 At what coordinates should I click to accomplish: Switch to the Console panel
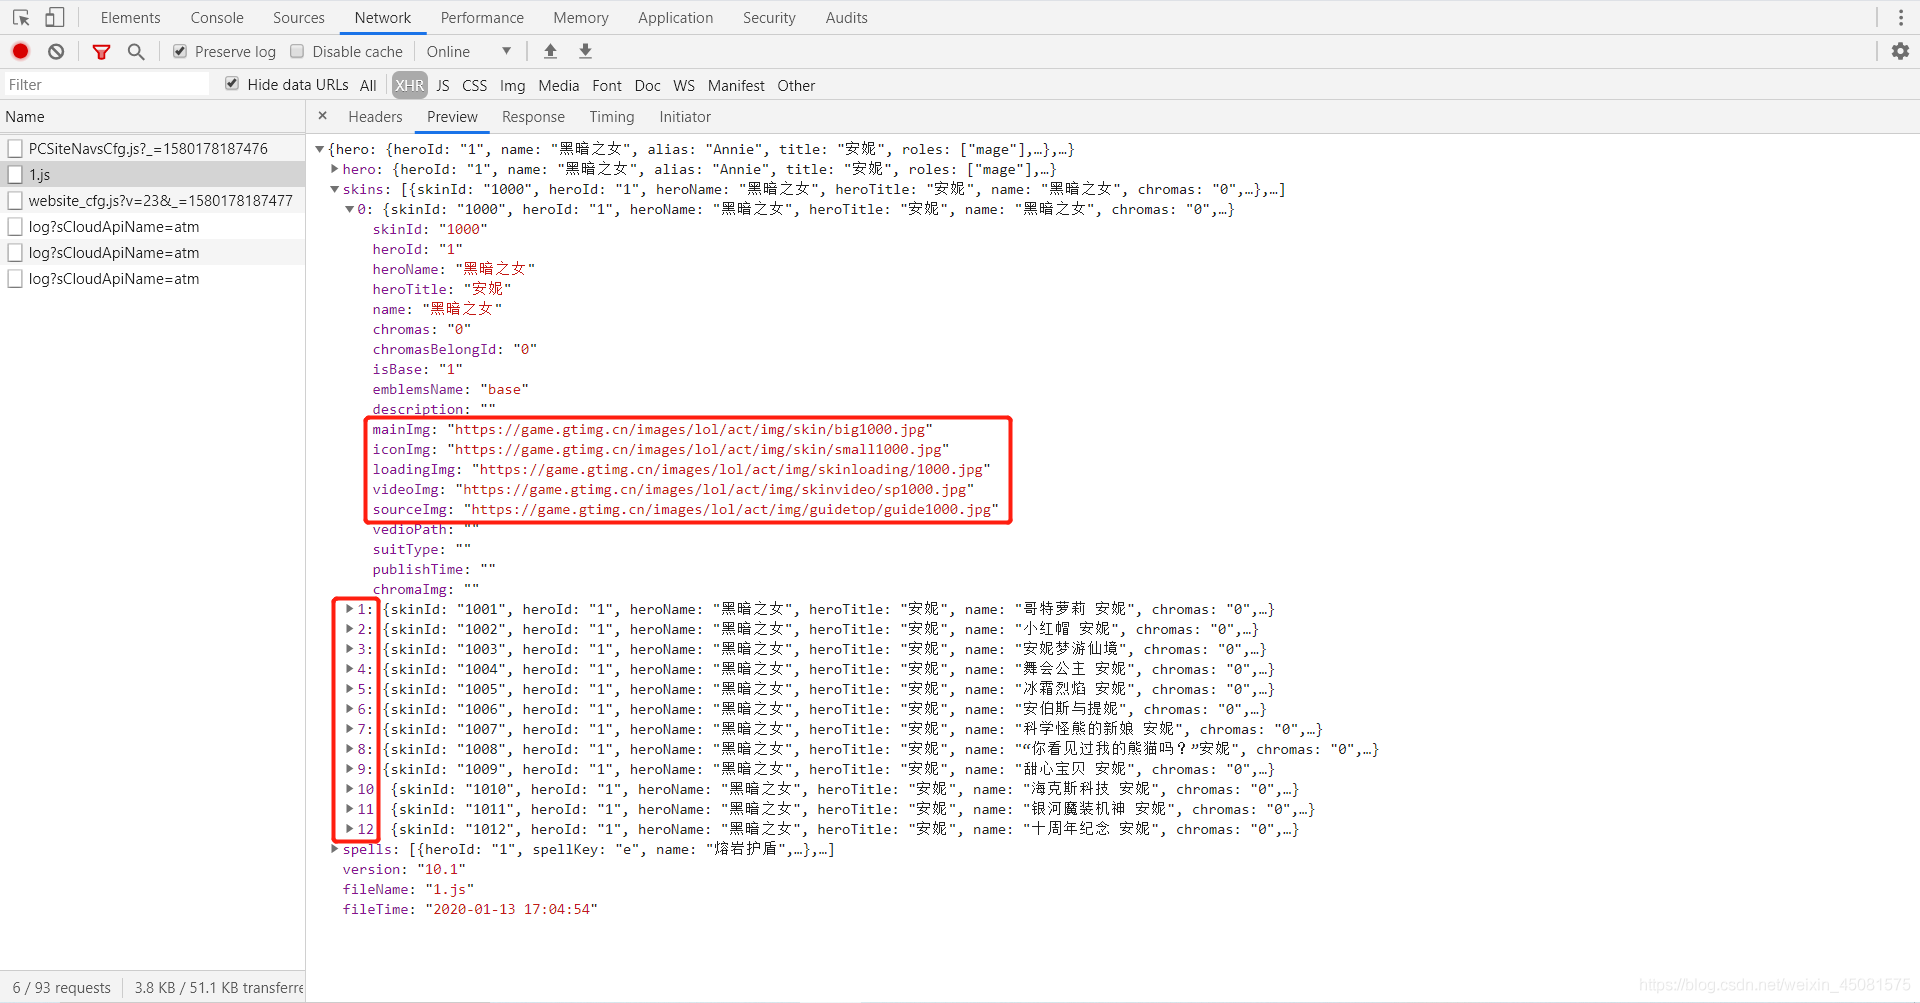217,18
